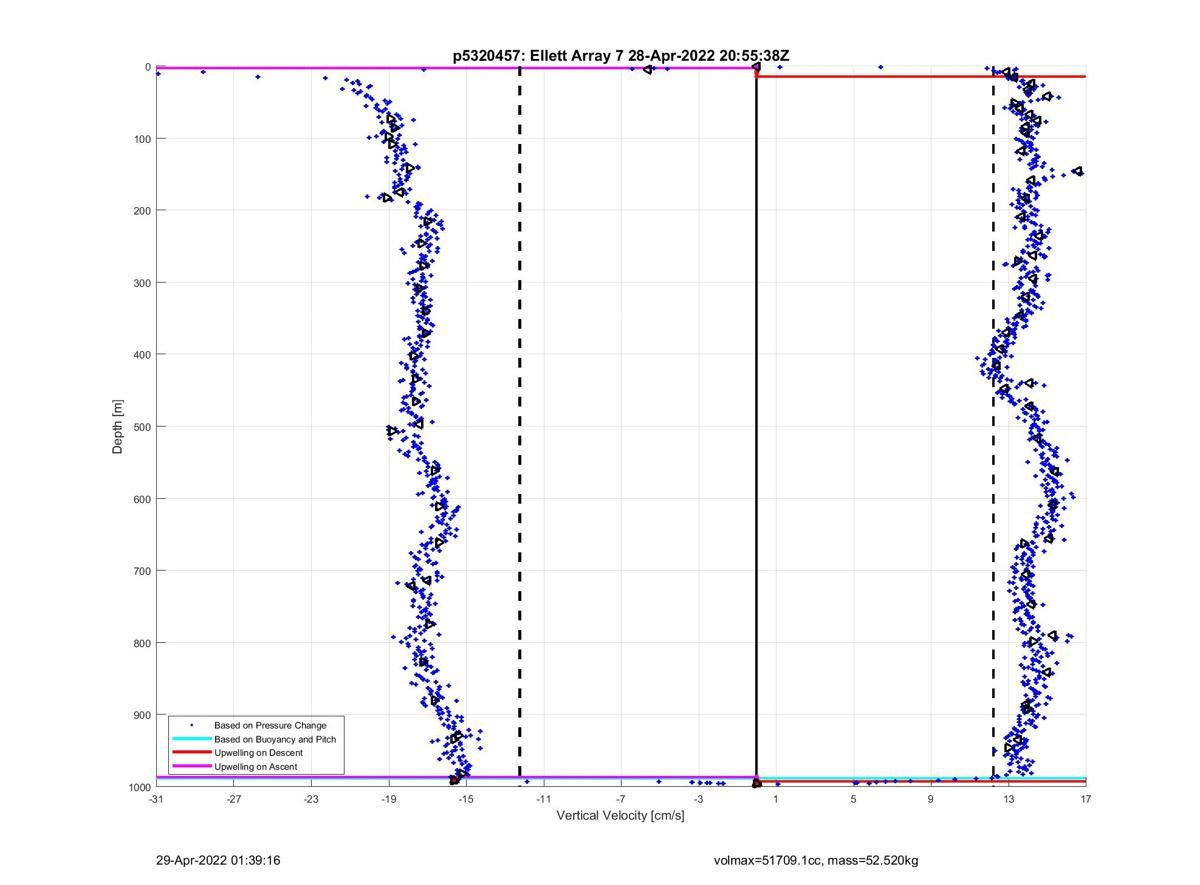This screenshot has height=885, width=1200.
Task: Click the y-axis tick label '400'
Action: click(141, 355)
